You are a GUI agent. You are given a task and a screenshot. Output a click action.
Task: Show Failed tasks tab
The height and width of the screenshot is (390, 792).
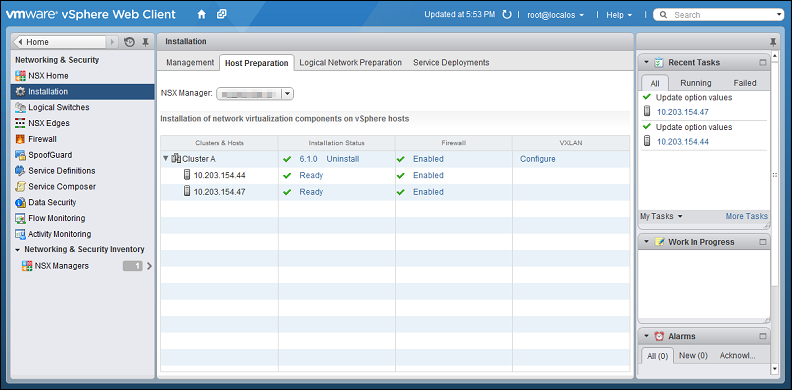pos(745,83)
